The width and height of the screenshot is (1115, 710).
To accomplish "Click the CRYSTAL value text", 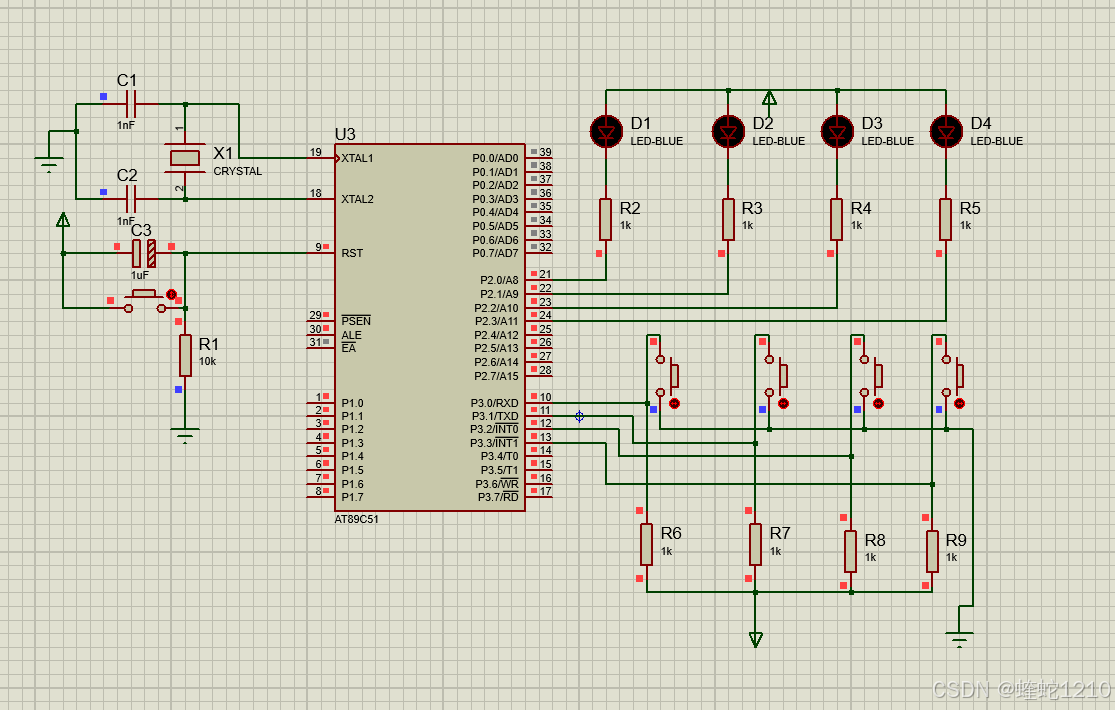I will click(238, 171).
